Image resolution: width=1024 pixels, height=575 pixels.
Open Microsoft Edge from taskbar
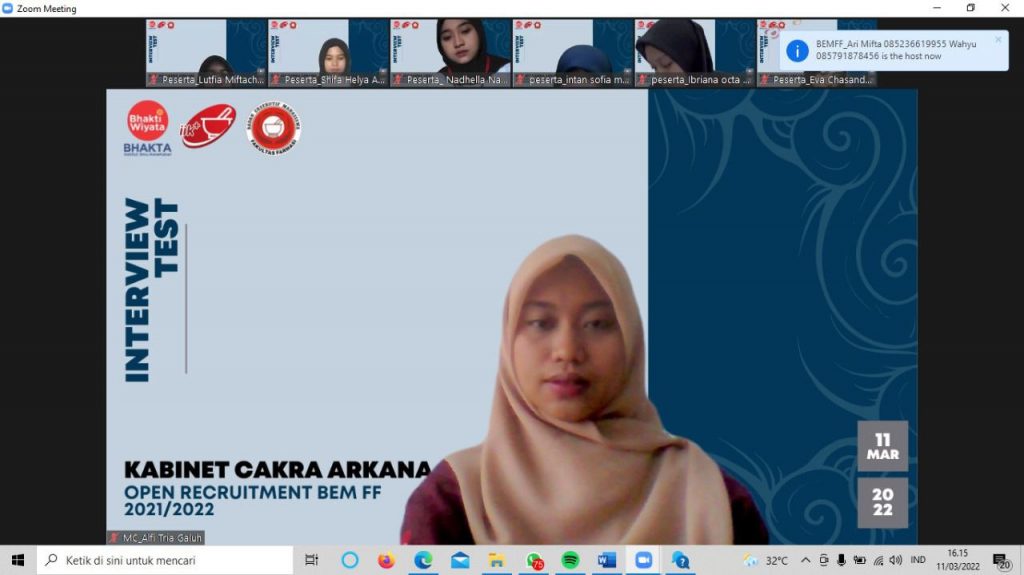coord(423,560)
